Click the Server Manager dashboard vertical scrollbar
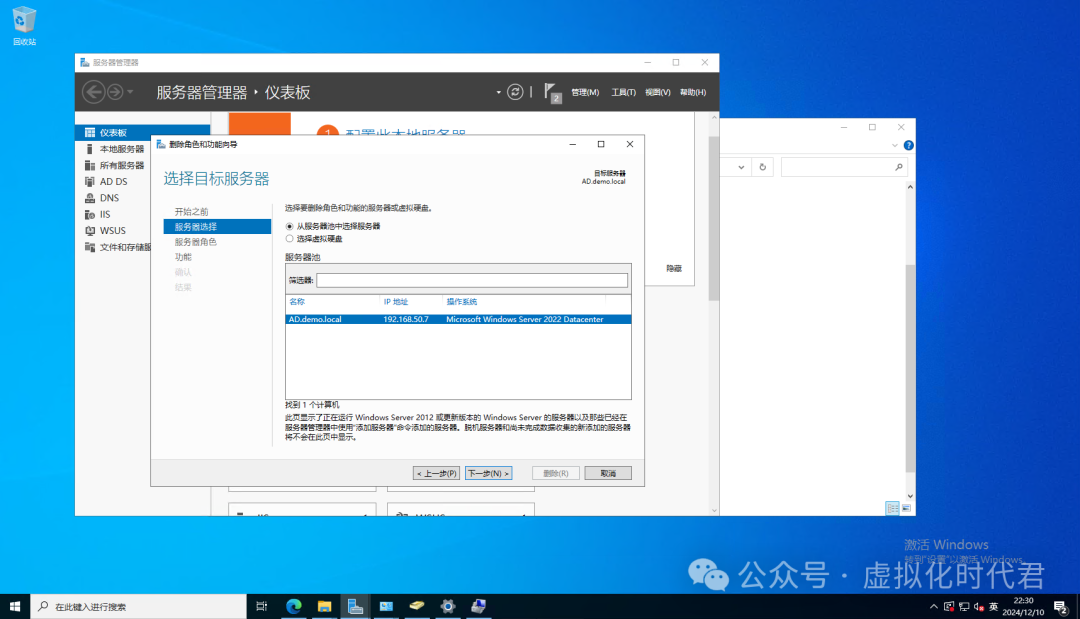Viewport: 1080px width, 619px height. [x=714, y=218]
